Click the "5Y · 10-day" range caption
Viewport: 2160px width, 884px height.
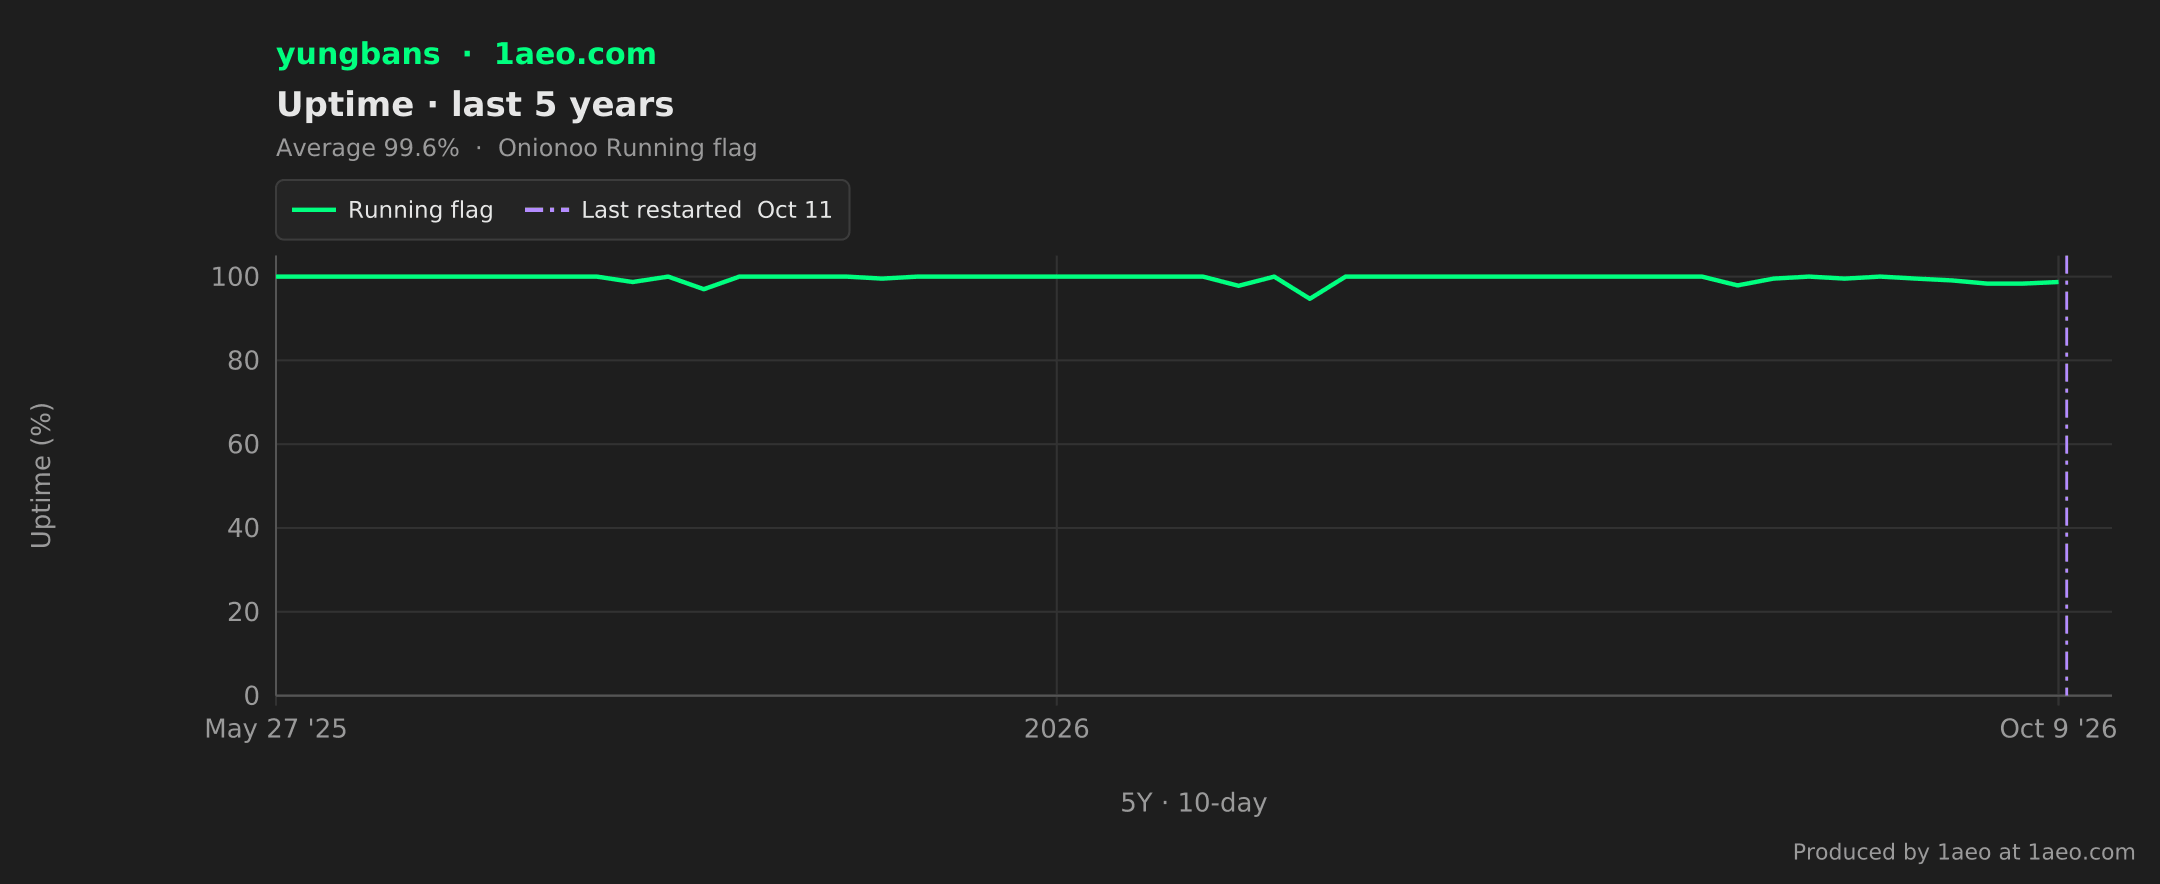click(1193, 803)
